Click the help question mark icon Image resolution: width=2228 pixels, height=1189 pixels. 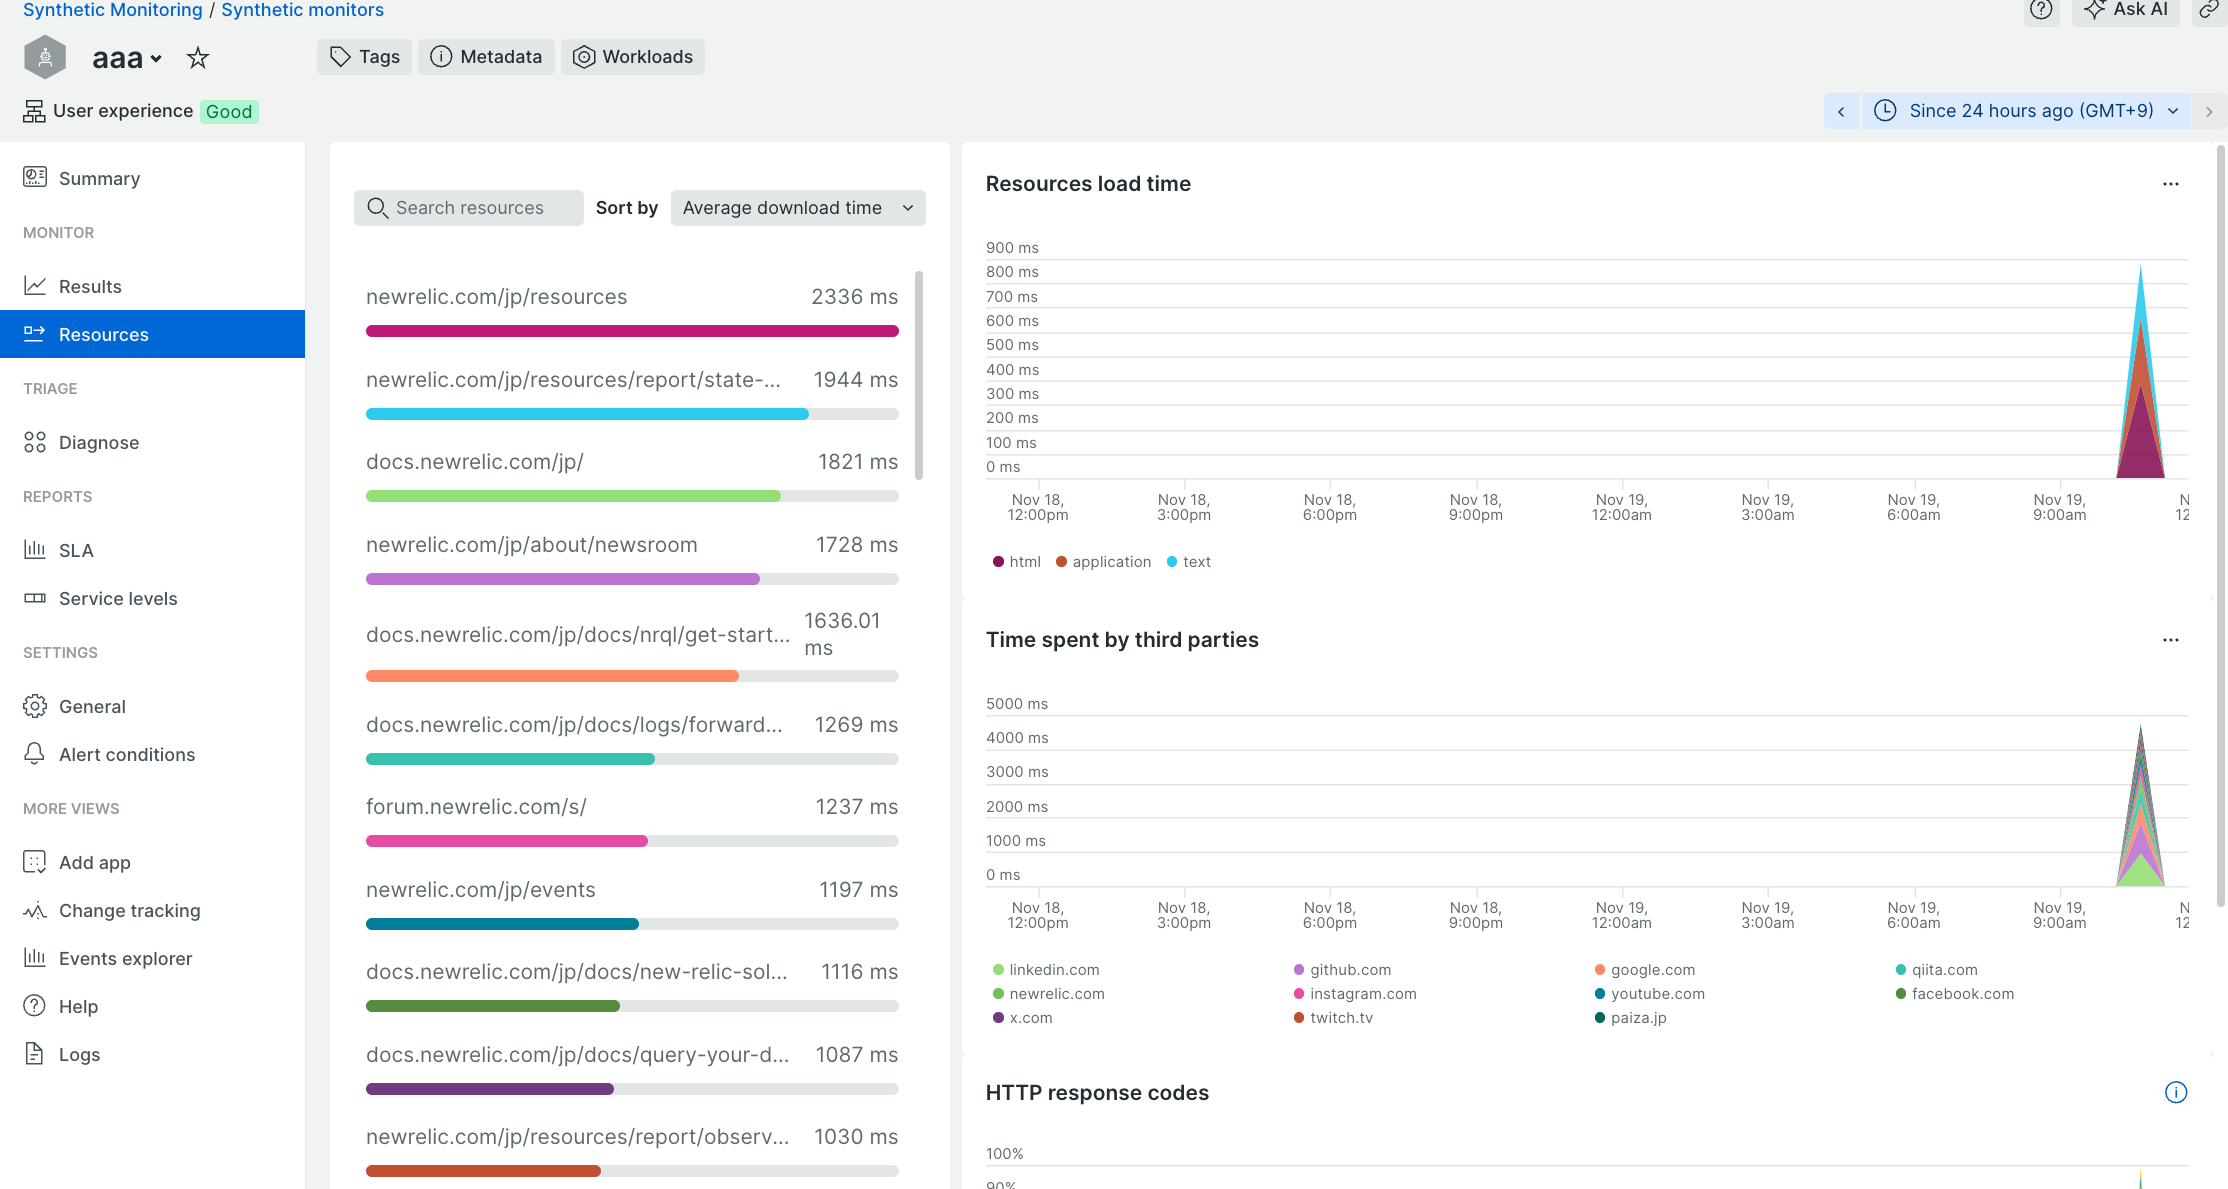(2041, 10)
